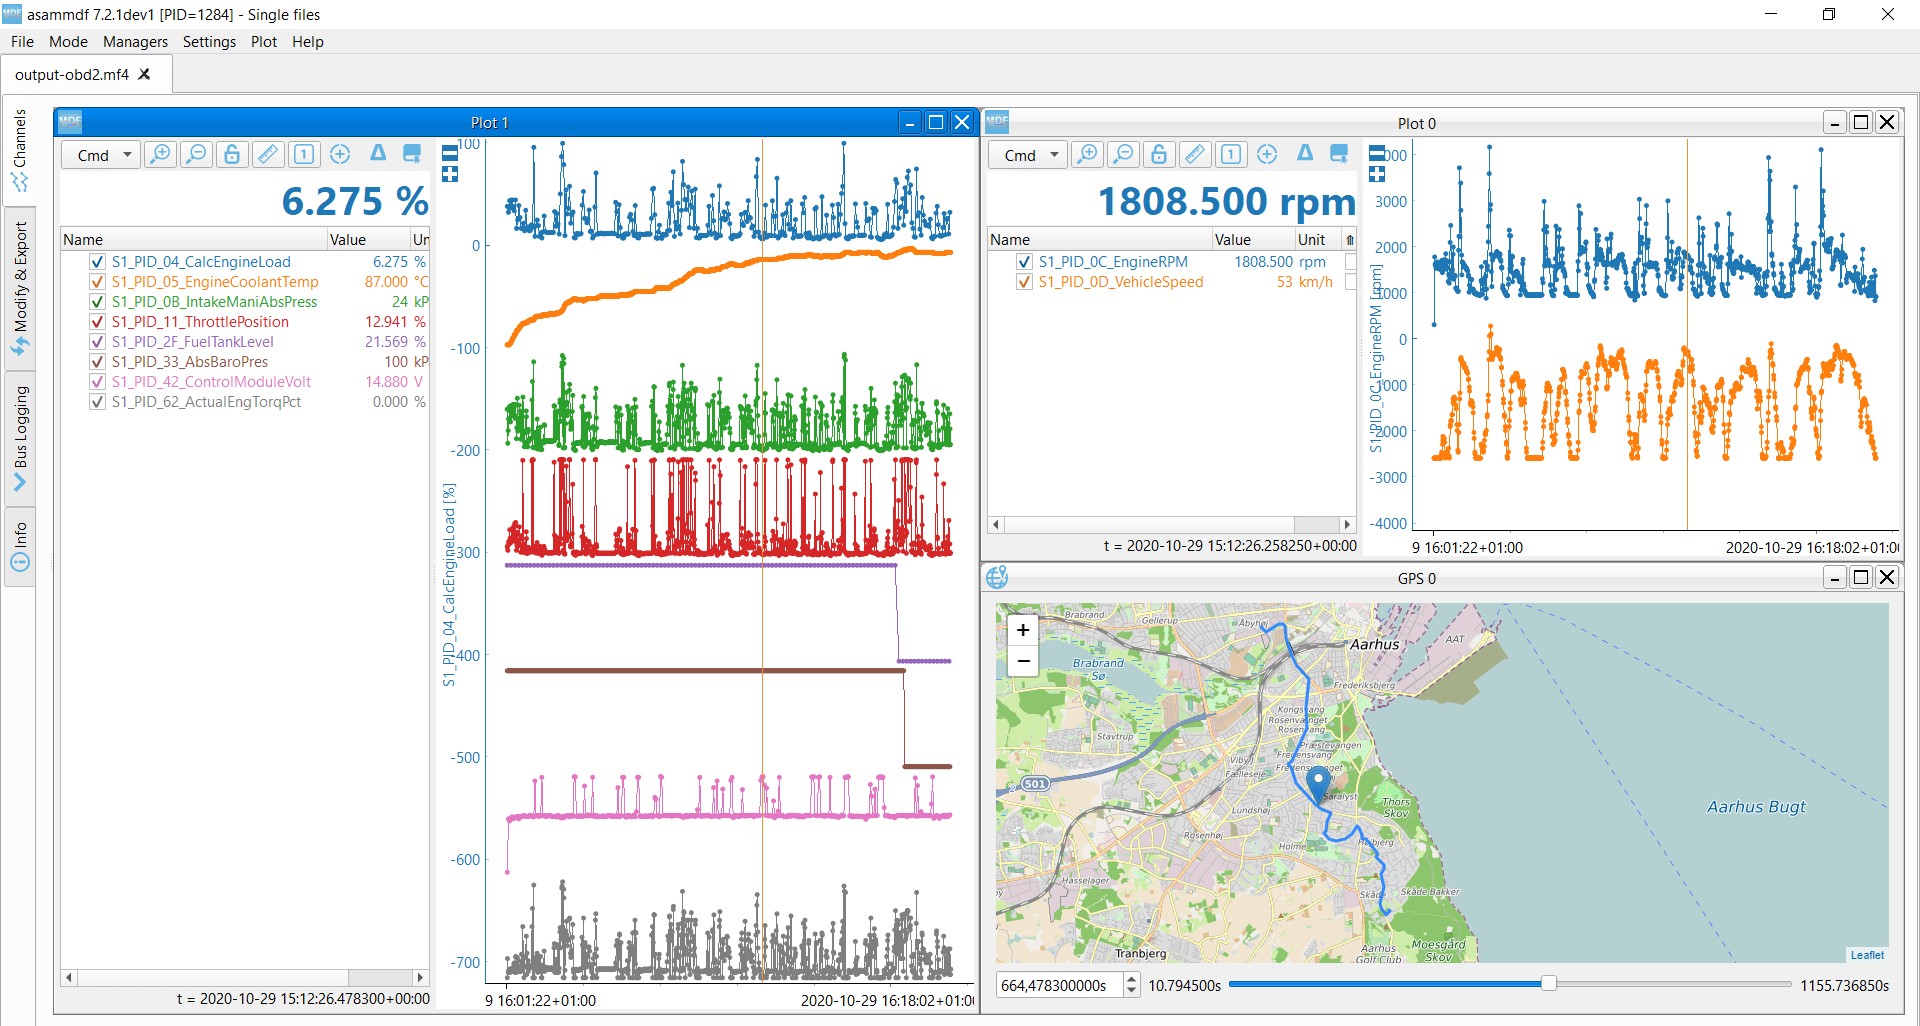Zoom out on the GPS map
Viewport: 1920px width, 1026px height.
pos(1023,661)
